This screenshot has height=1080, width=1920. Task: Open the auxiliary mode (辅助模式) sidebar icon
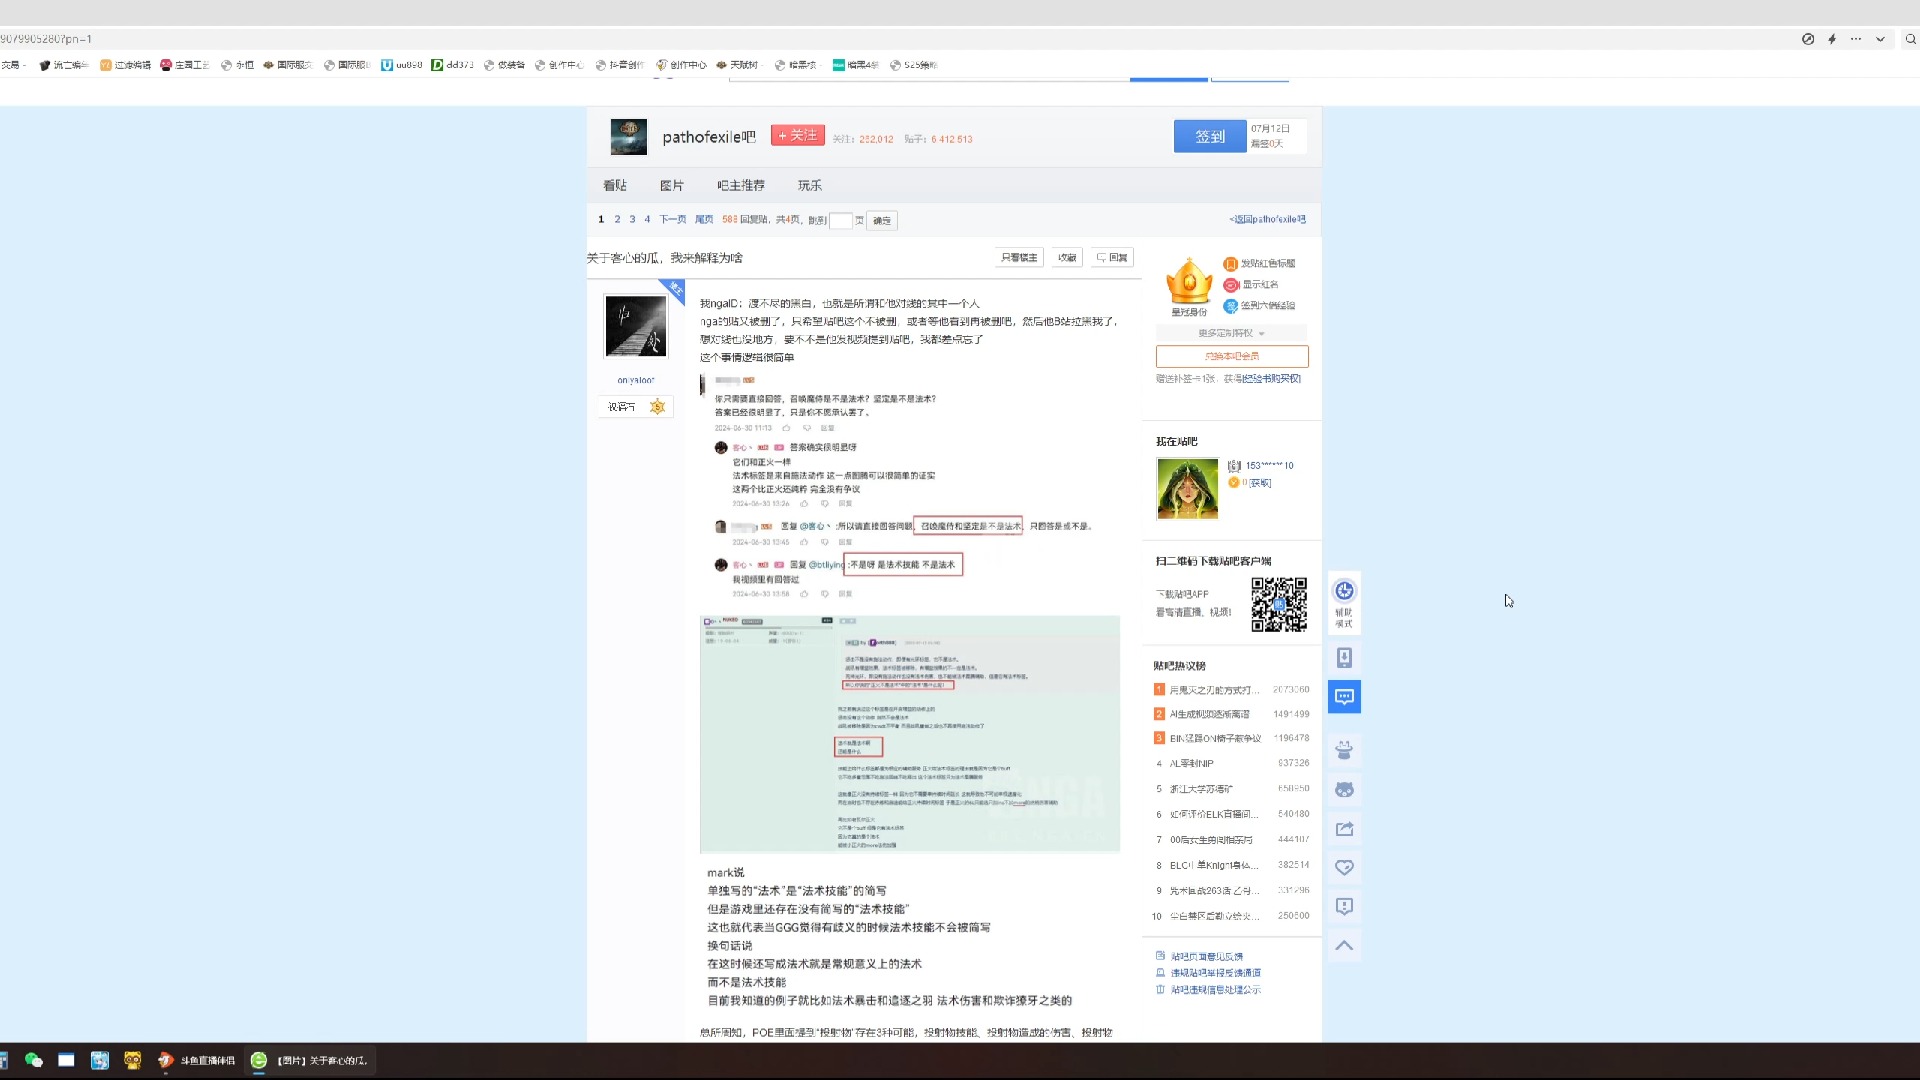[x=1344, y=603]
